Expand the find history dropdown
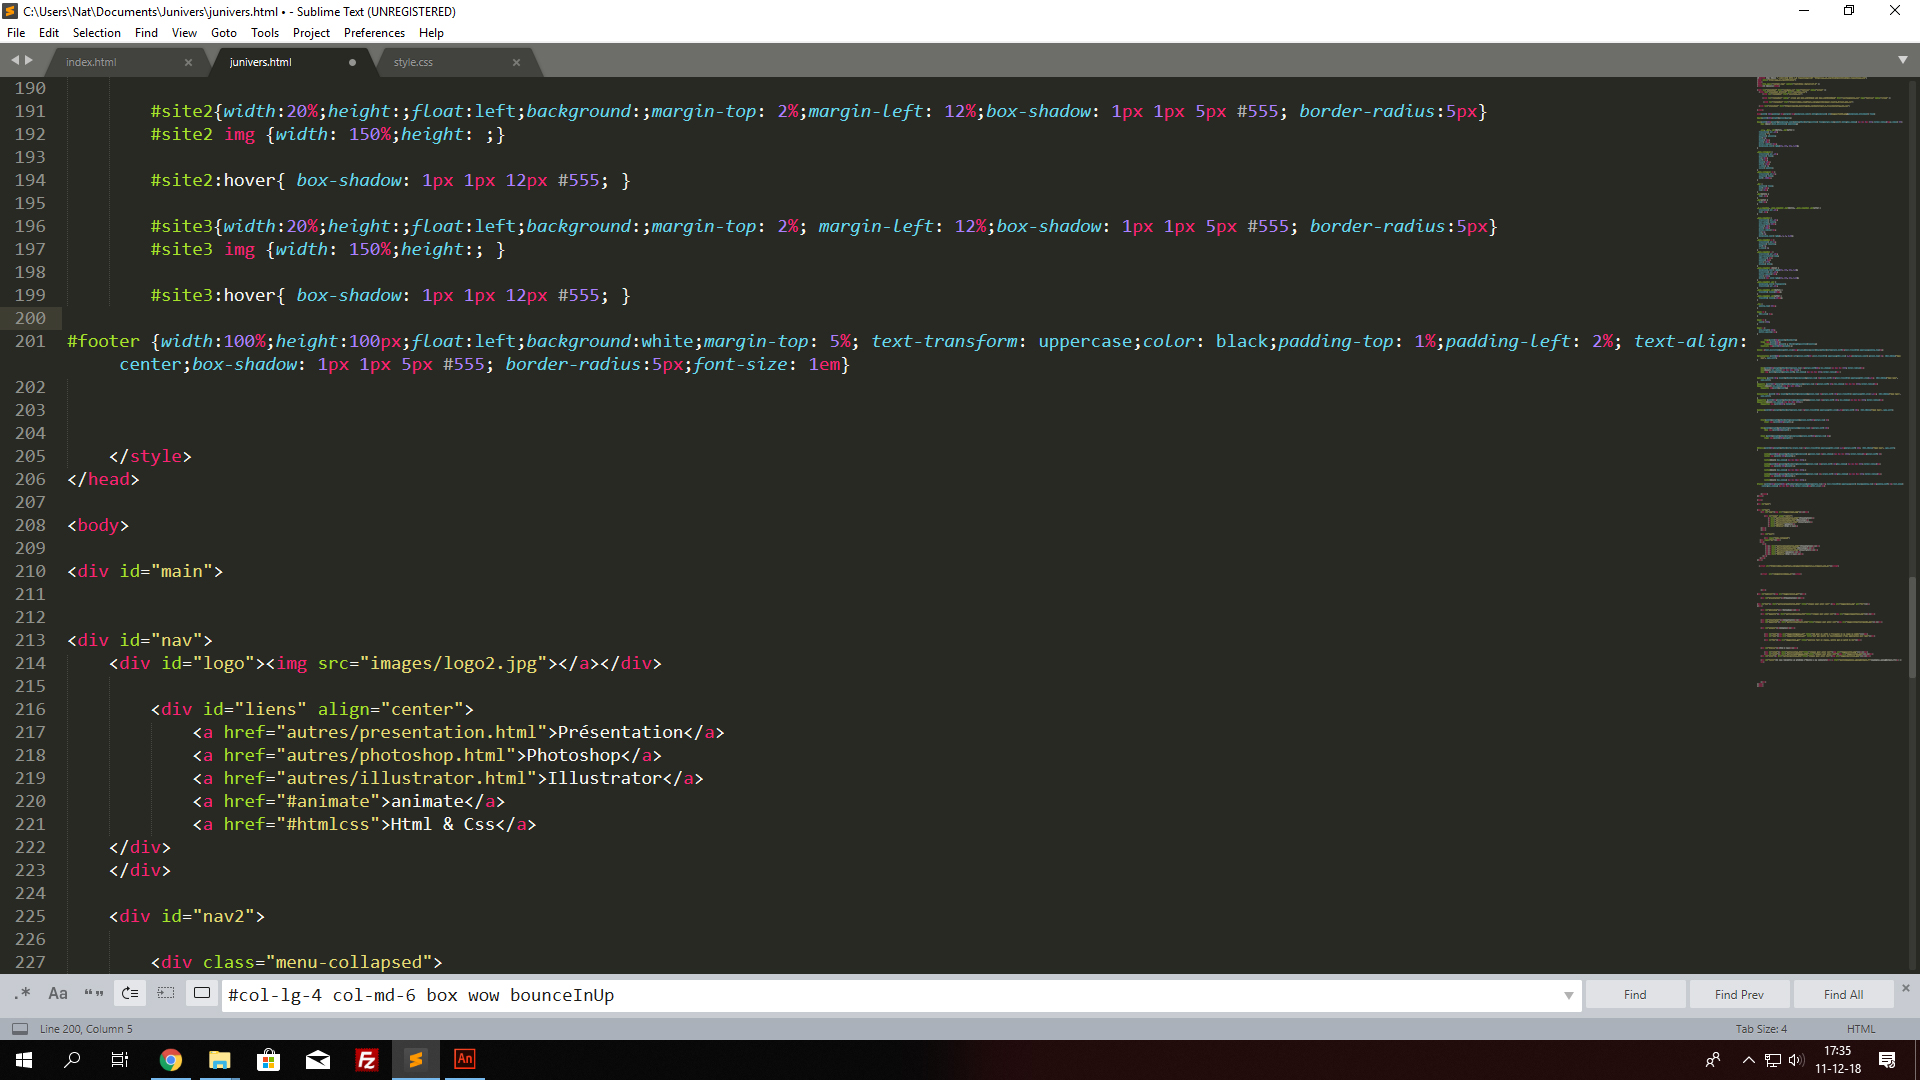Image resolution: width=1920 pixels, height=1080 pixels. 1568,995
